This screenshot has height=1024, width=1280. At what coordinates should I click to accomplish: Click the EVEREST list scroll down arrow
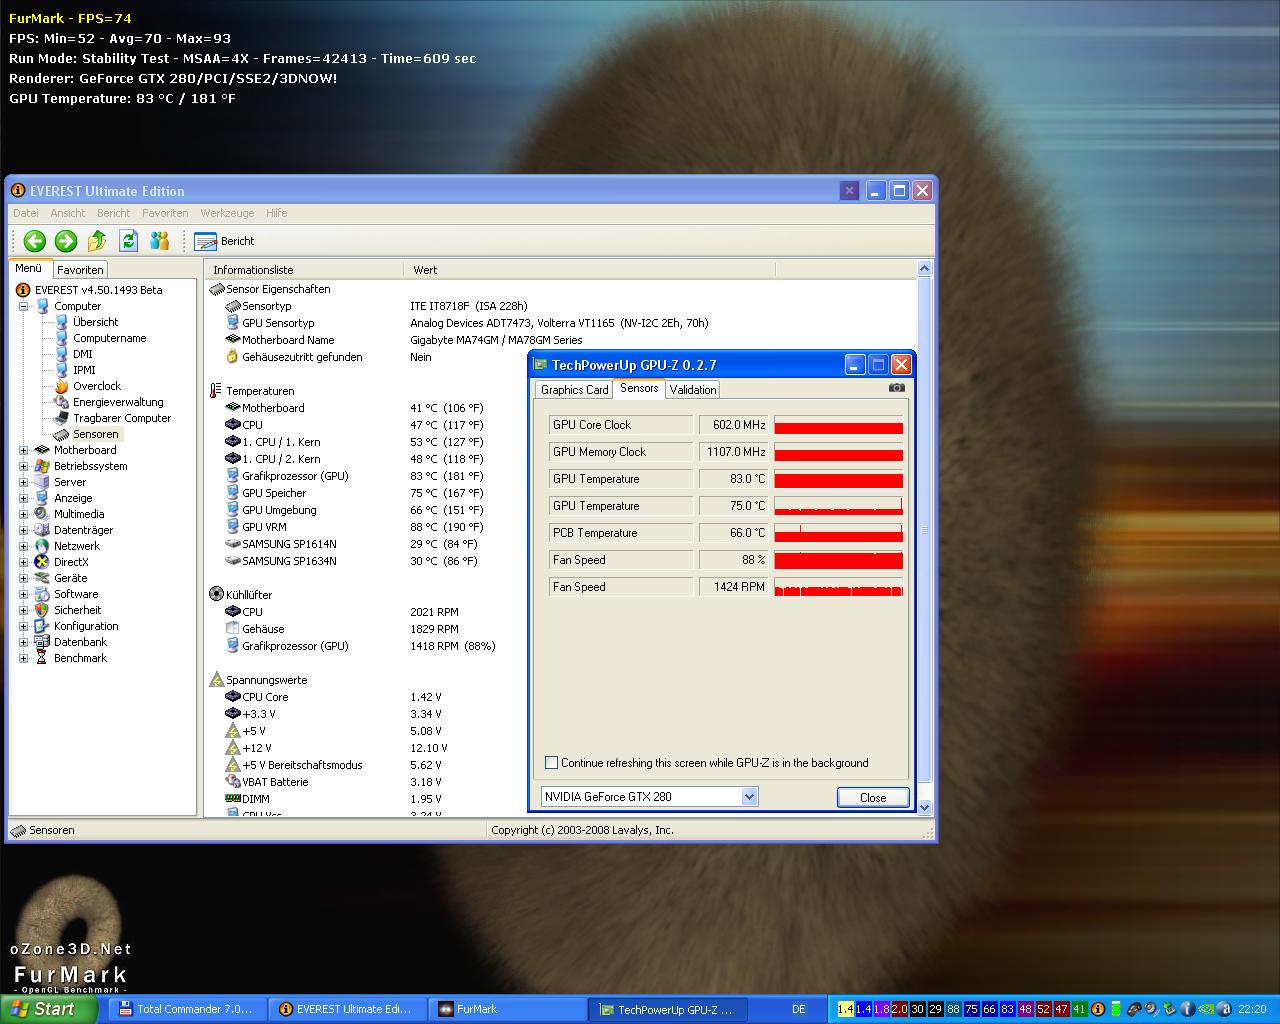924,807
